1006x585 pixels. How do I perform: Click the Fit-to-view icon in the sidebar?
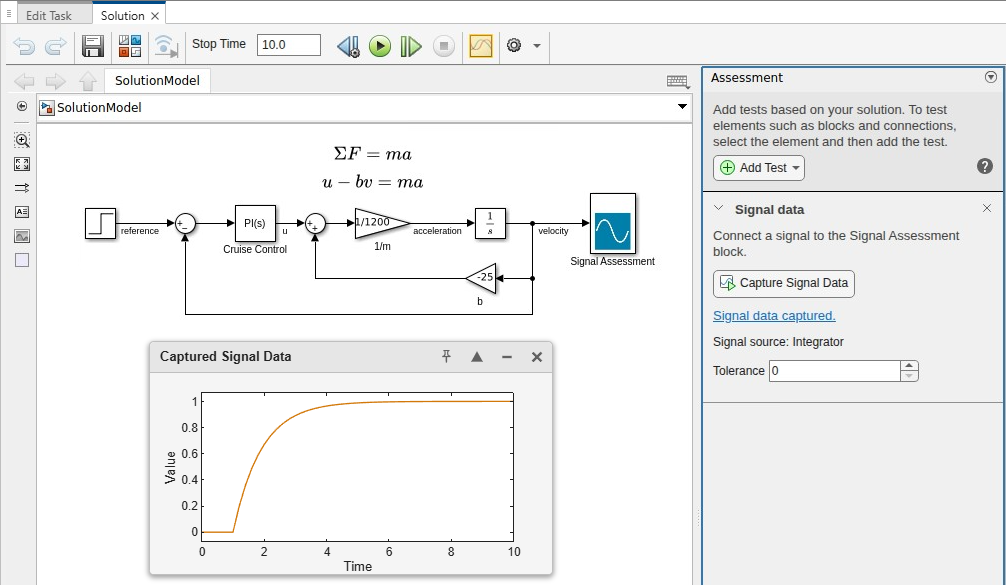[x=20, y=164]
